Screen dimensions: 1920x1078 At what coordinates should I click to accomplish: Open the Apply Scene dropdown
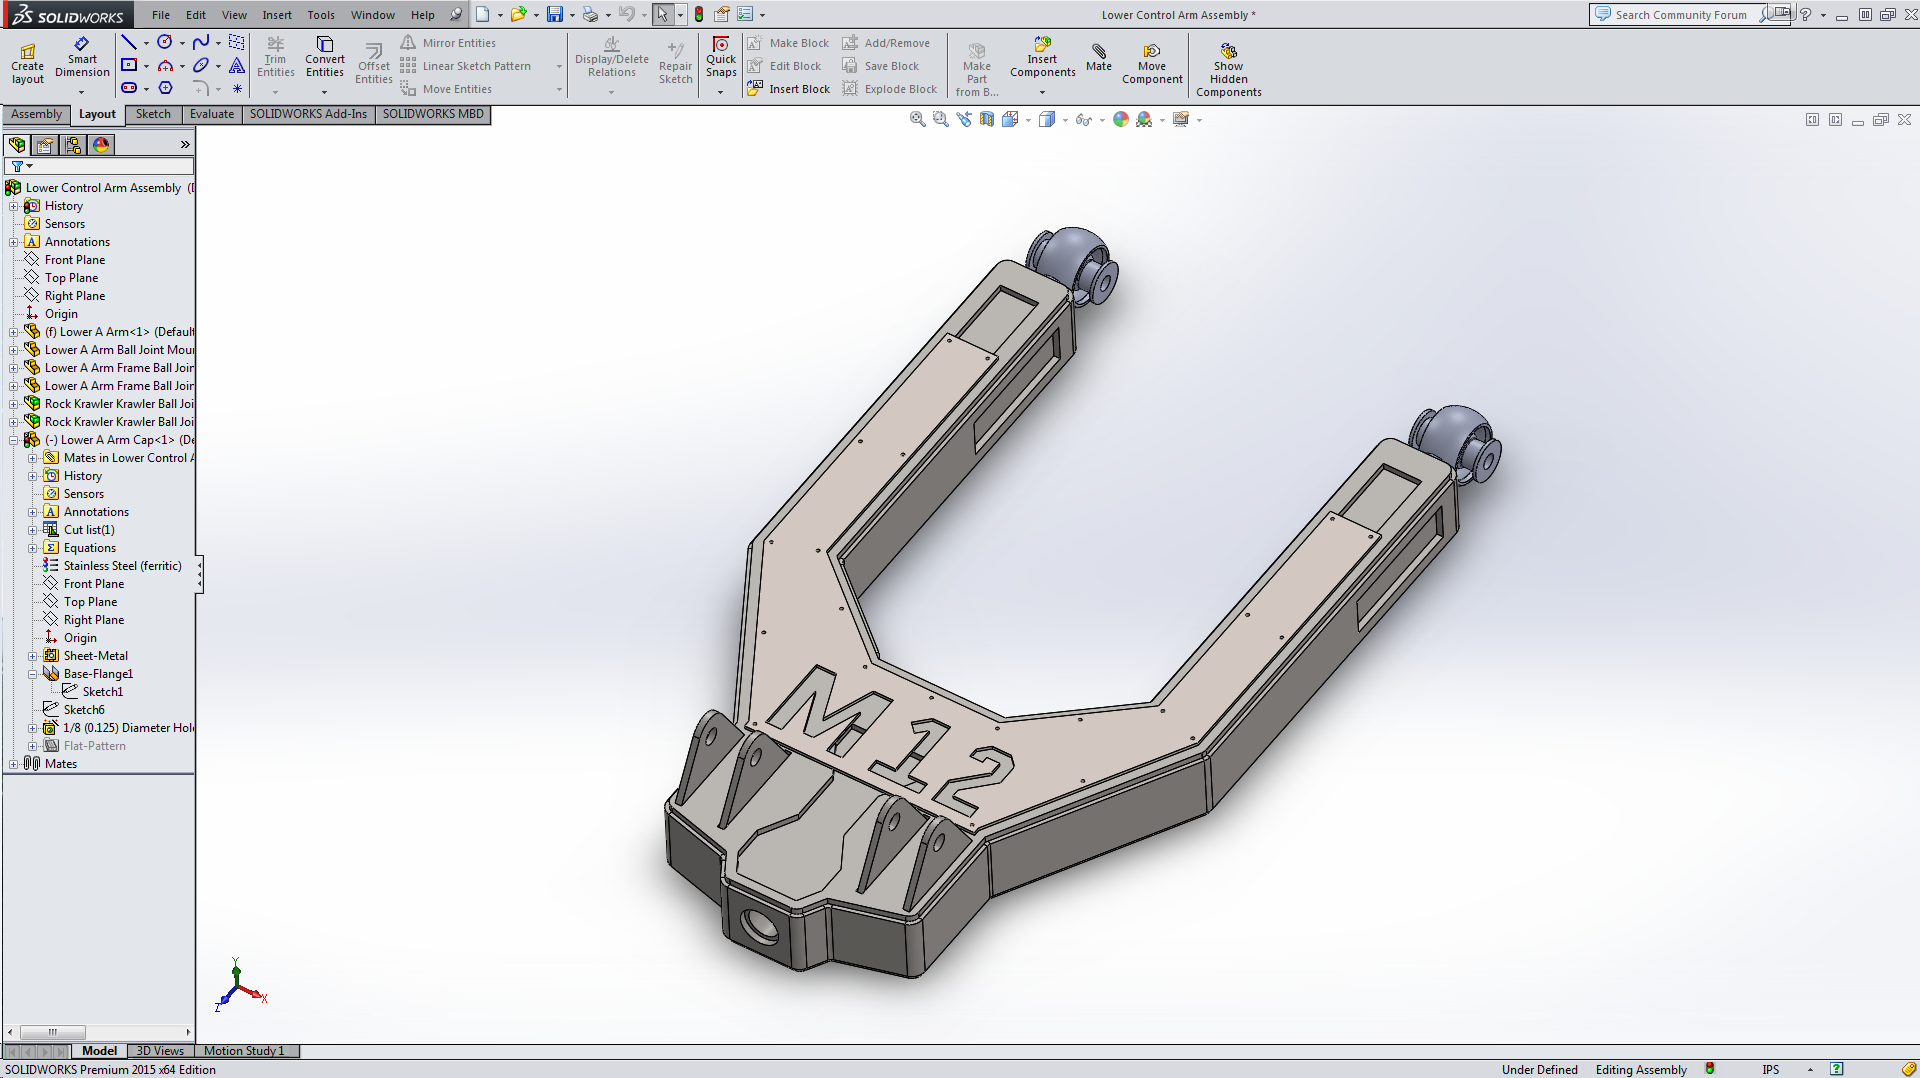pyautogui.click(x=1162, y=120)
